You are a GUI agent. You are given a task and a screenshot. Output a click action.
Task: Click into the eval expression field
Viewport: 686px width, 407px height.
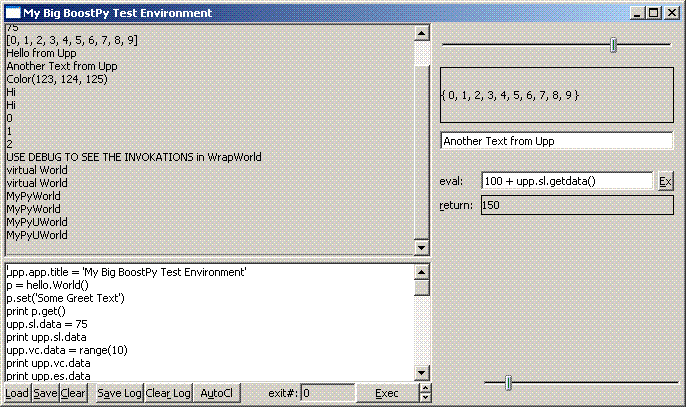tap(566, 181)
